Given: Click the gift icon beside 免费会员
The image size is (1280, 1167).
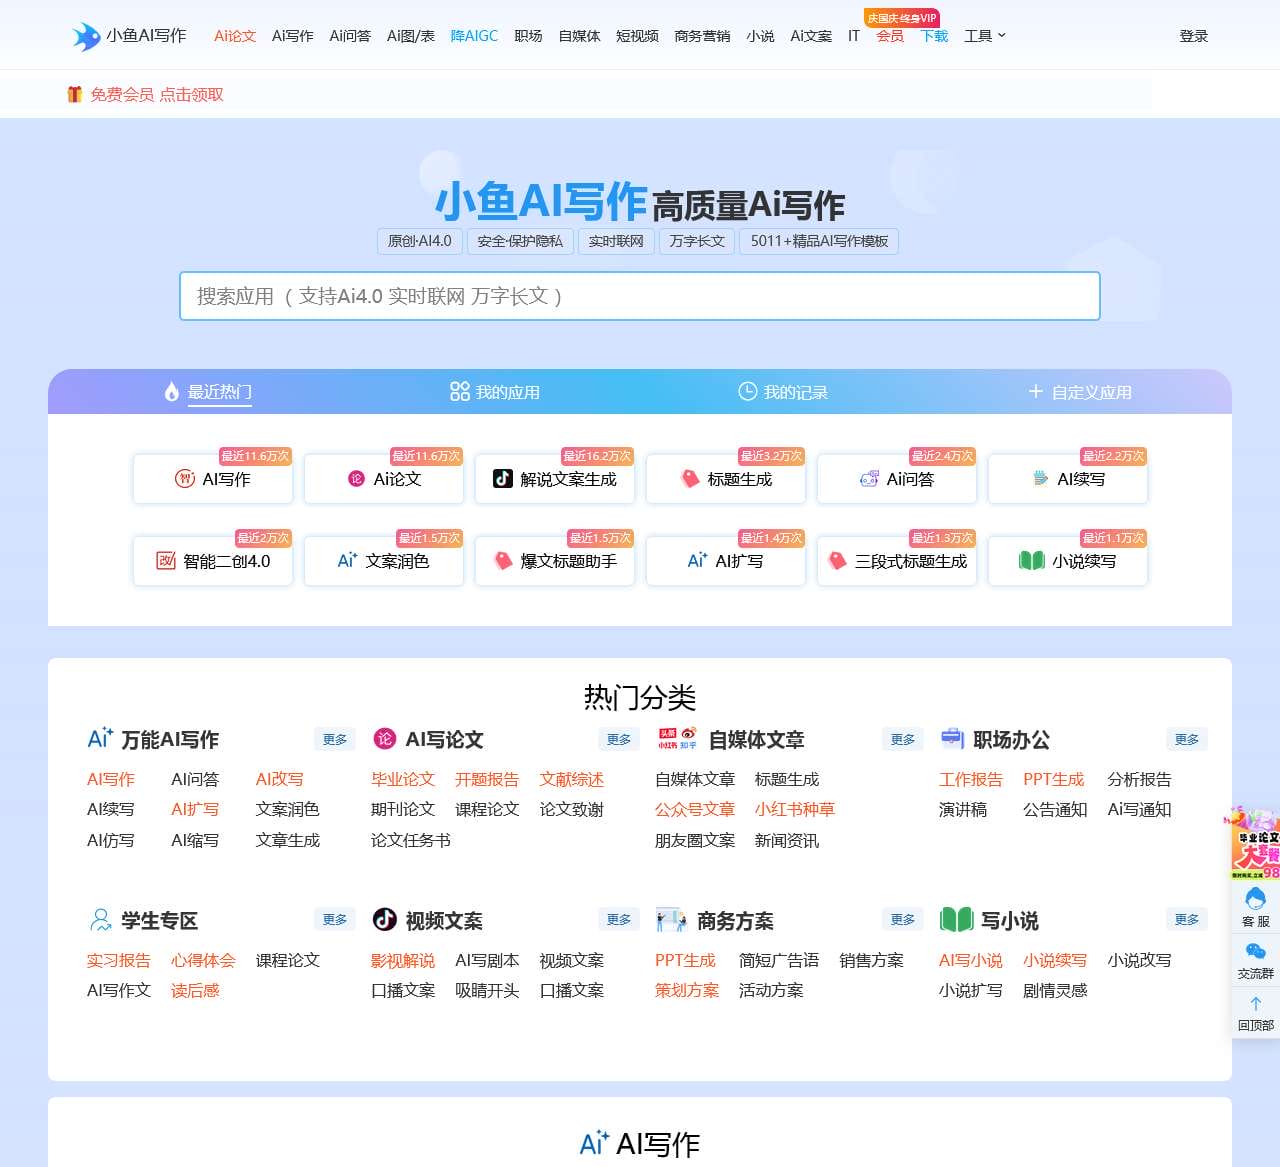Looking at the screenshot, I should coord(74,94).
